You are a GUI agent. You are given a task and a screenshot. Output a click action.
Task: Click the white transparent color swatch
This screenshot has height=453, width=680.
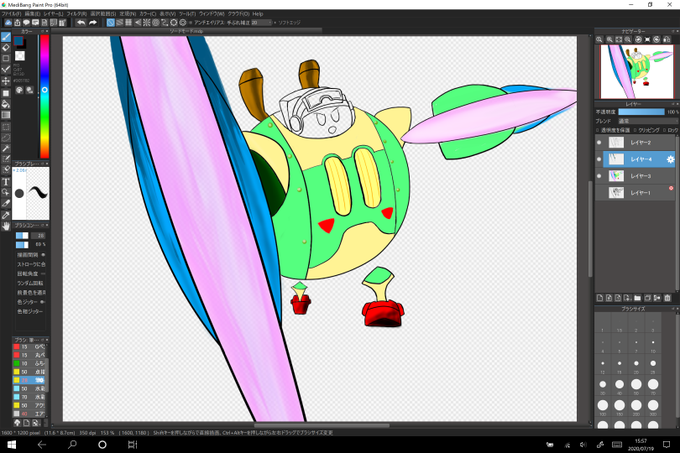pyautogui.click(x=20, y=56)
